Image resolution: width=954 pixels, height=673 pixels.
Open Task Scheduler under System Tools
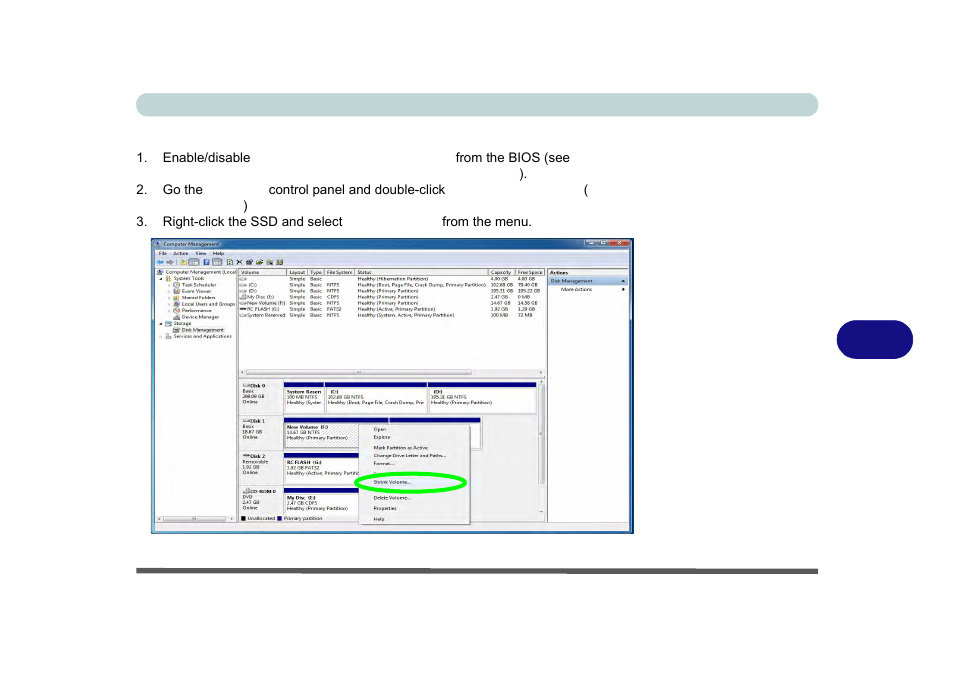[198, 284]
